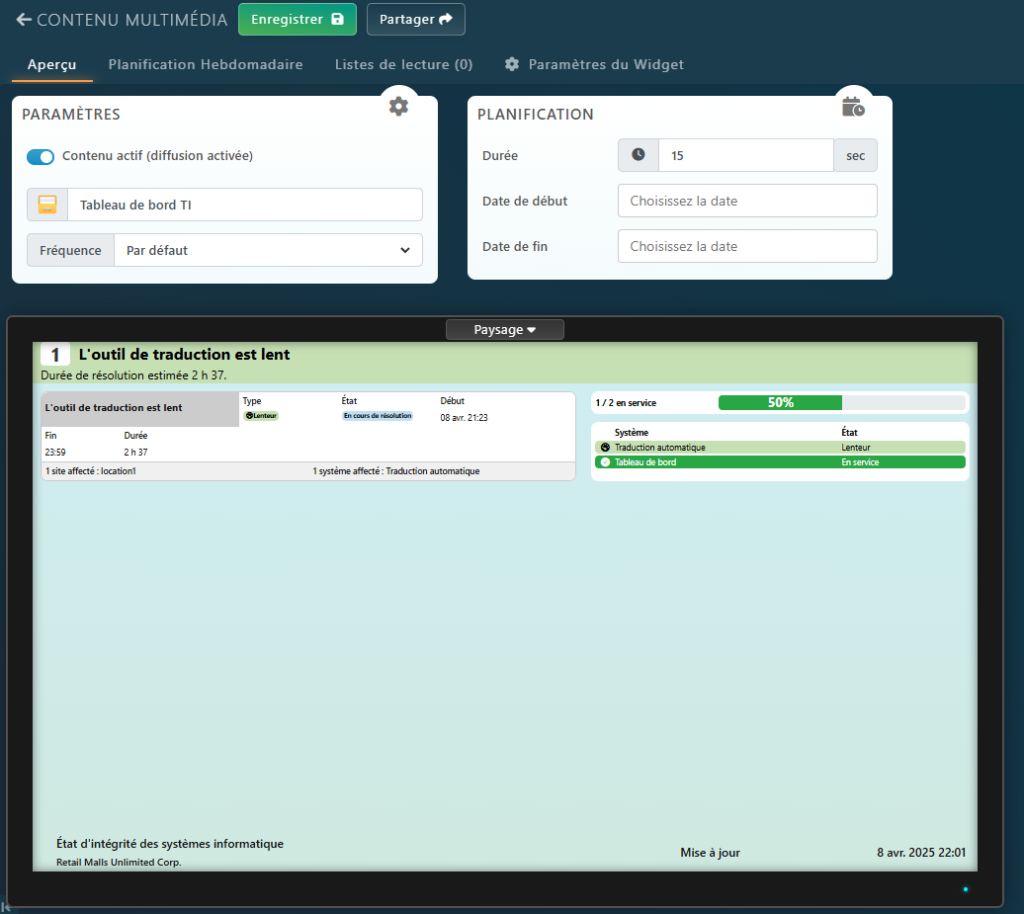The width and height of the screenshot is (1024, 914).
Task: Toggle the Contenu actif switch
Action: click(40, 156)
